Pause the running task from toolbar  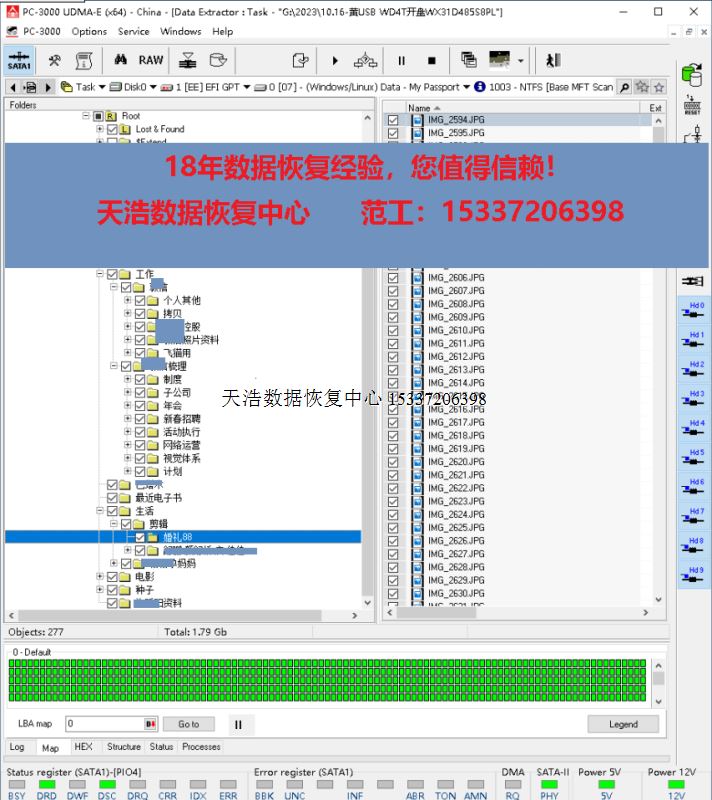[x=402, y=61]
